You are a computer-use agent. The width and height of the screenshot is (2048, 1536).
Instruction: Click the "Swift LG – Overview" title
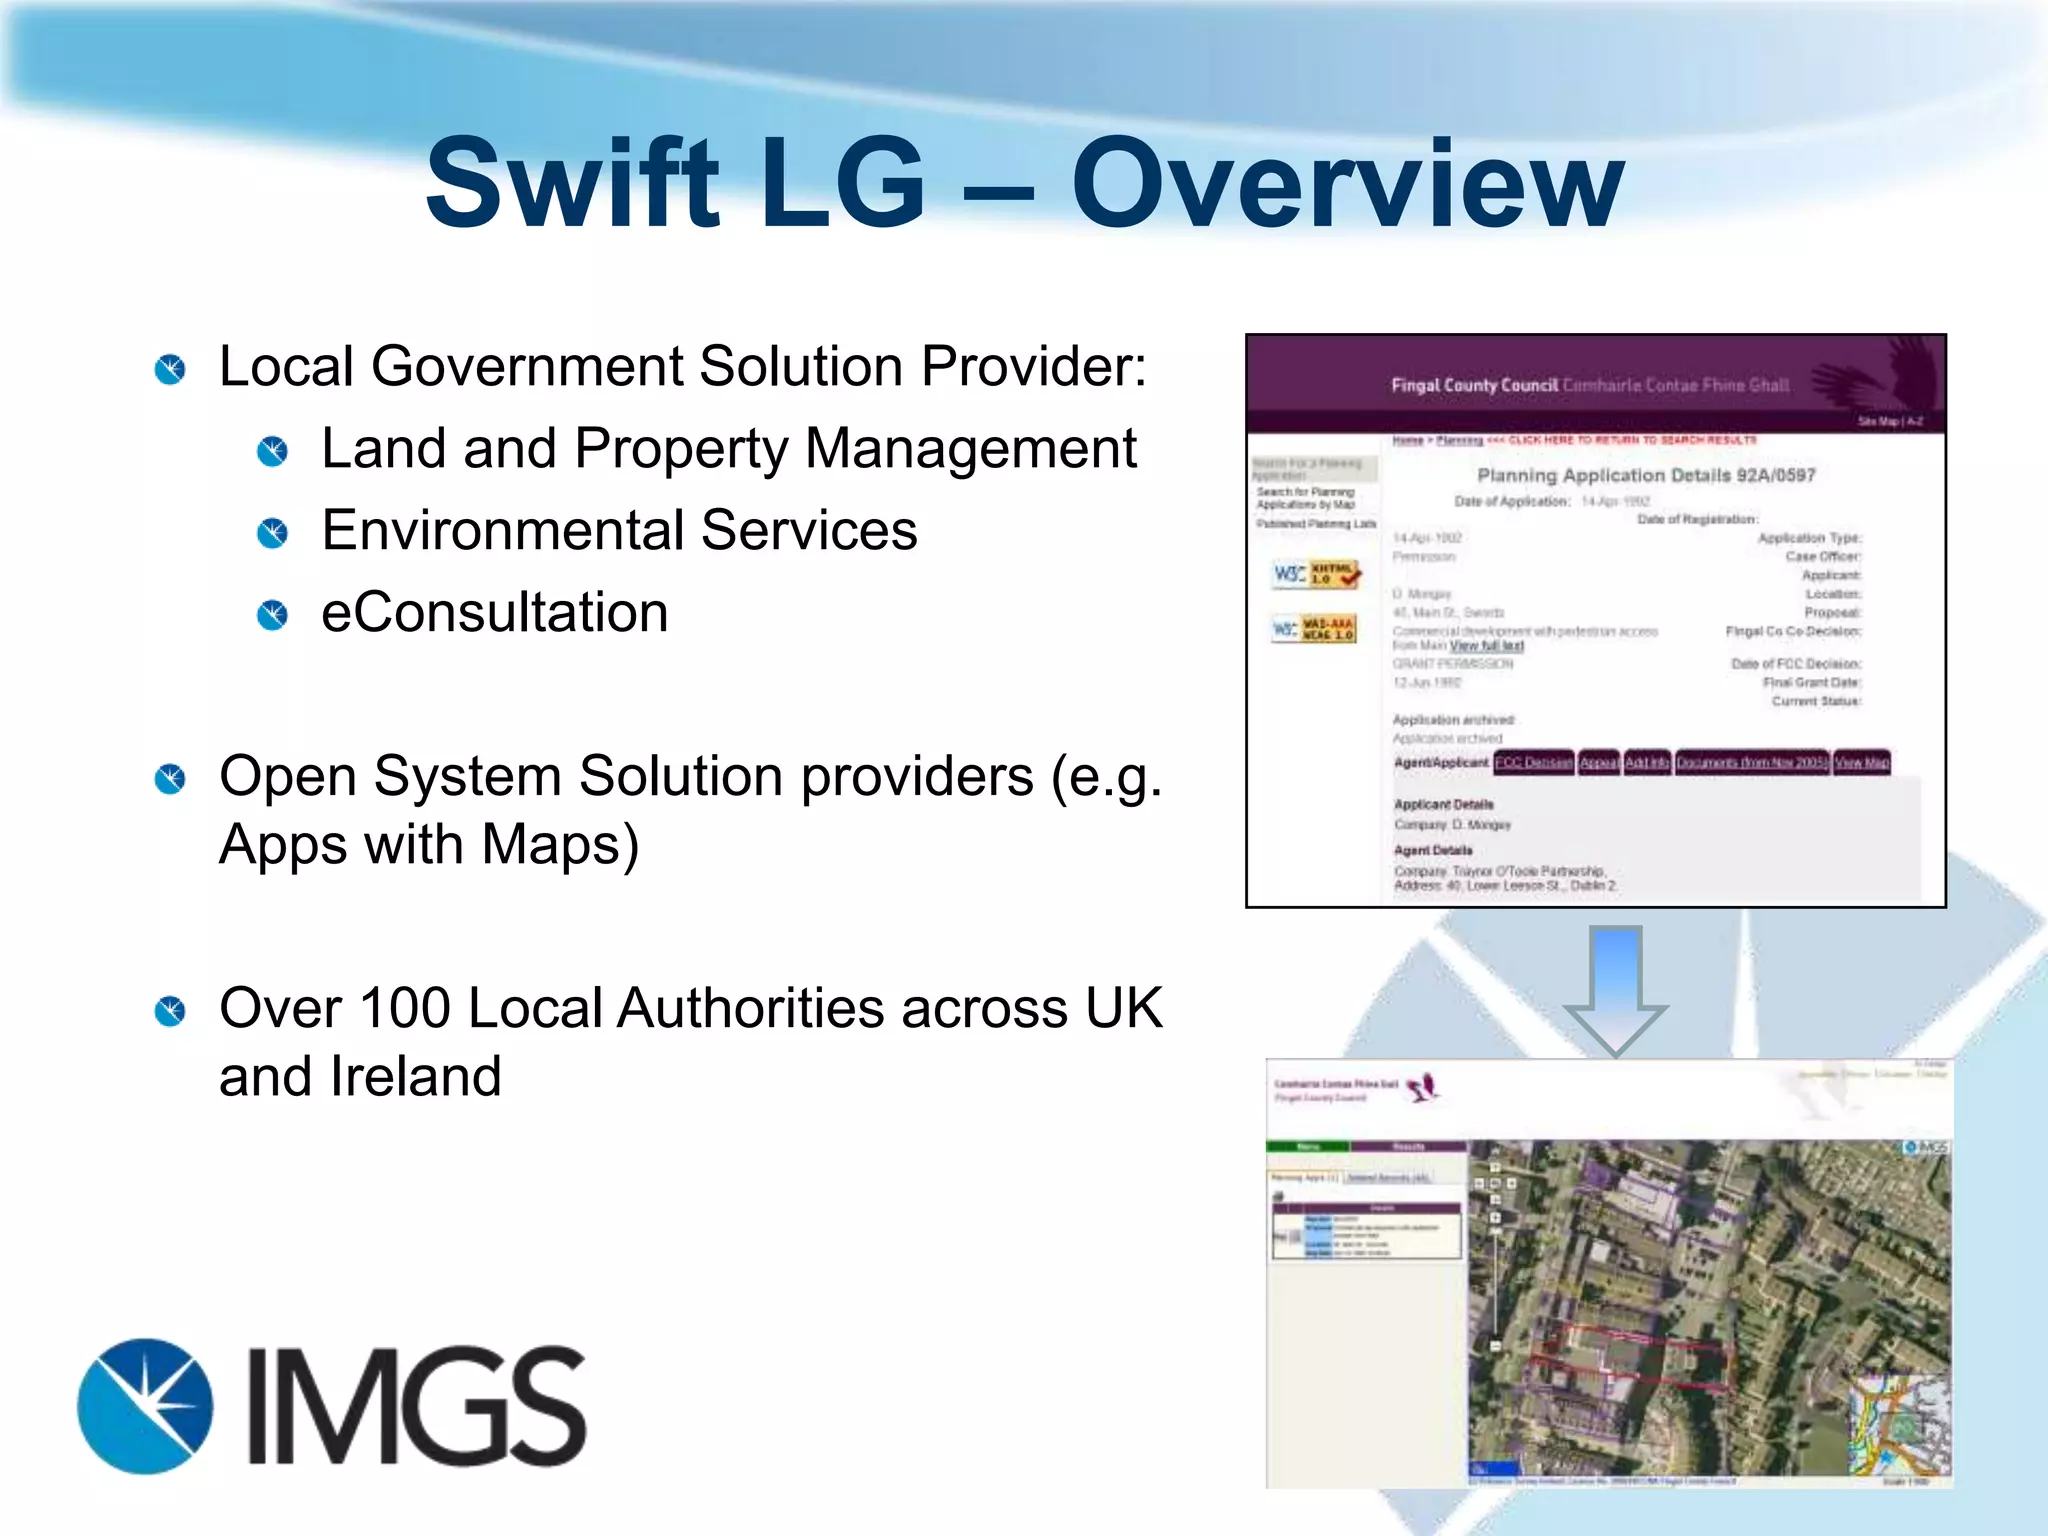pos(1024,183)
